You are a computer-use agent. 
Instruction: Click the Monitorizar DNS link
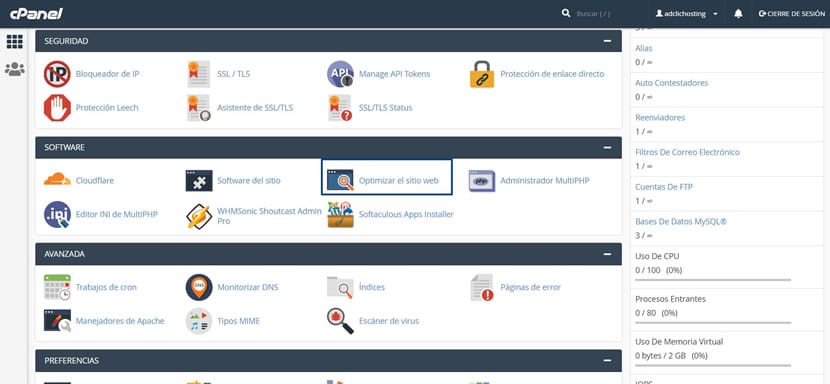pos(248,287)
